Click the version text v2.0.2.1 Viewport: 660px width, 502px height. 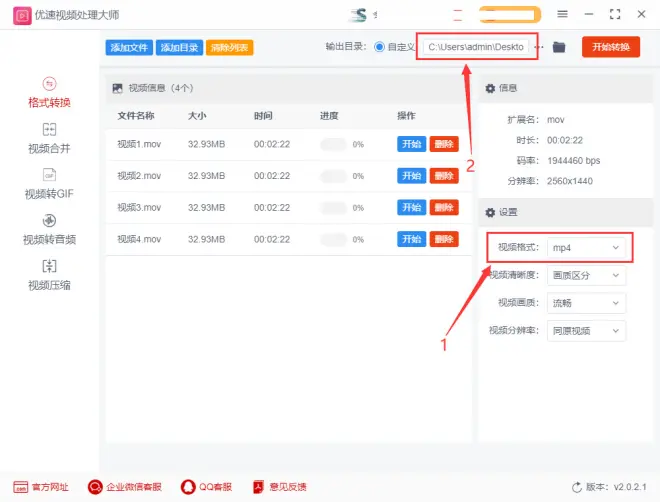[x=630, y=487]
